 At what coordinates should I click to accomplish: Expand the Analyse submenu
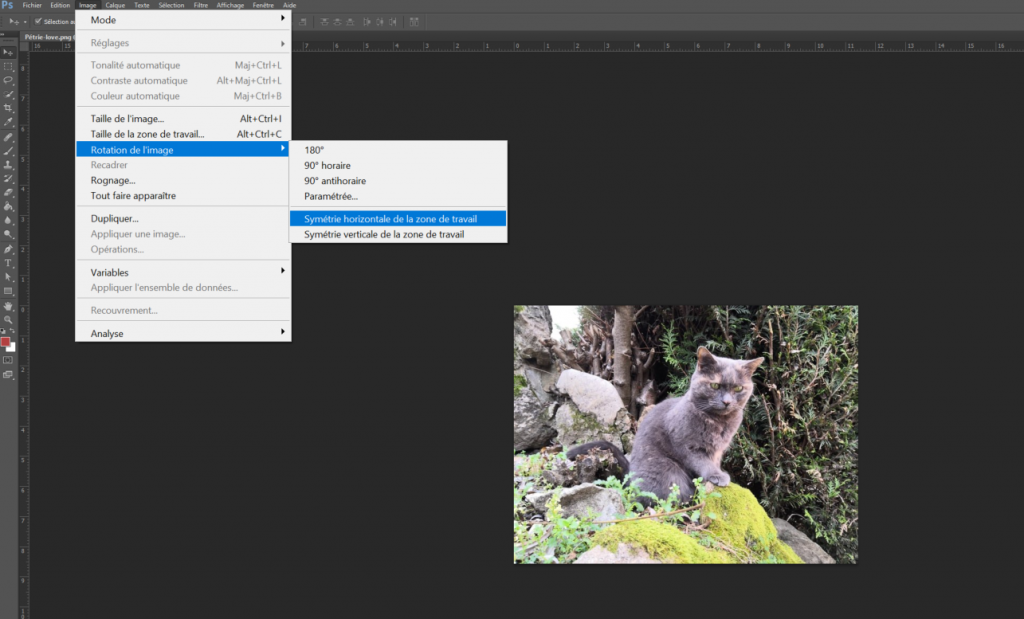184,333
